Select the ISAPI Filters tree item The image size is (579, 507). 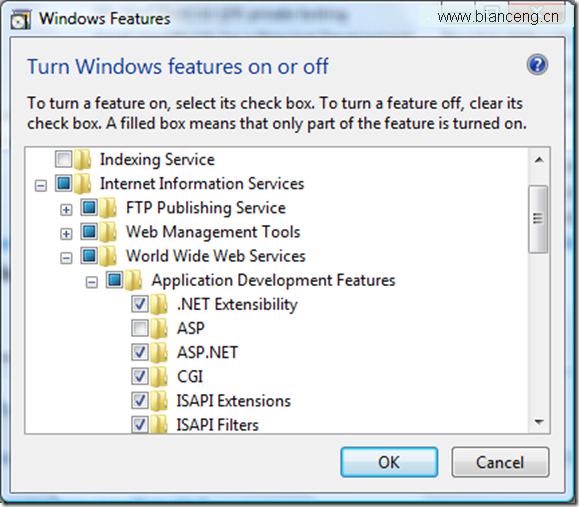217,425
